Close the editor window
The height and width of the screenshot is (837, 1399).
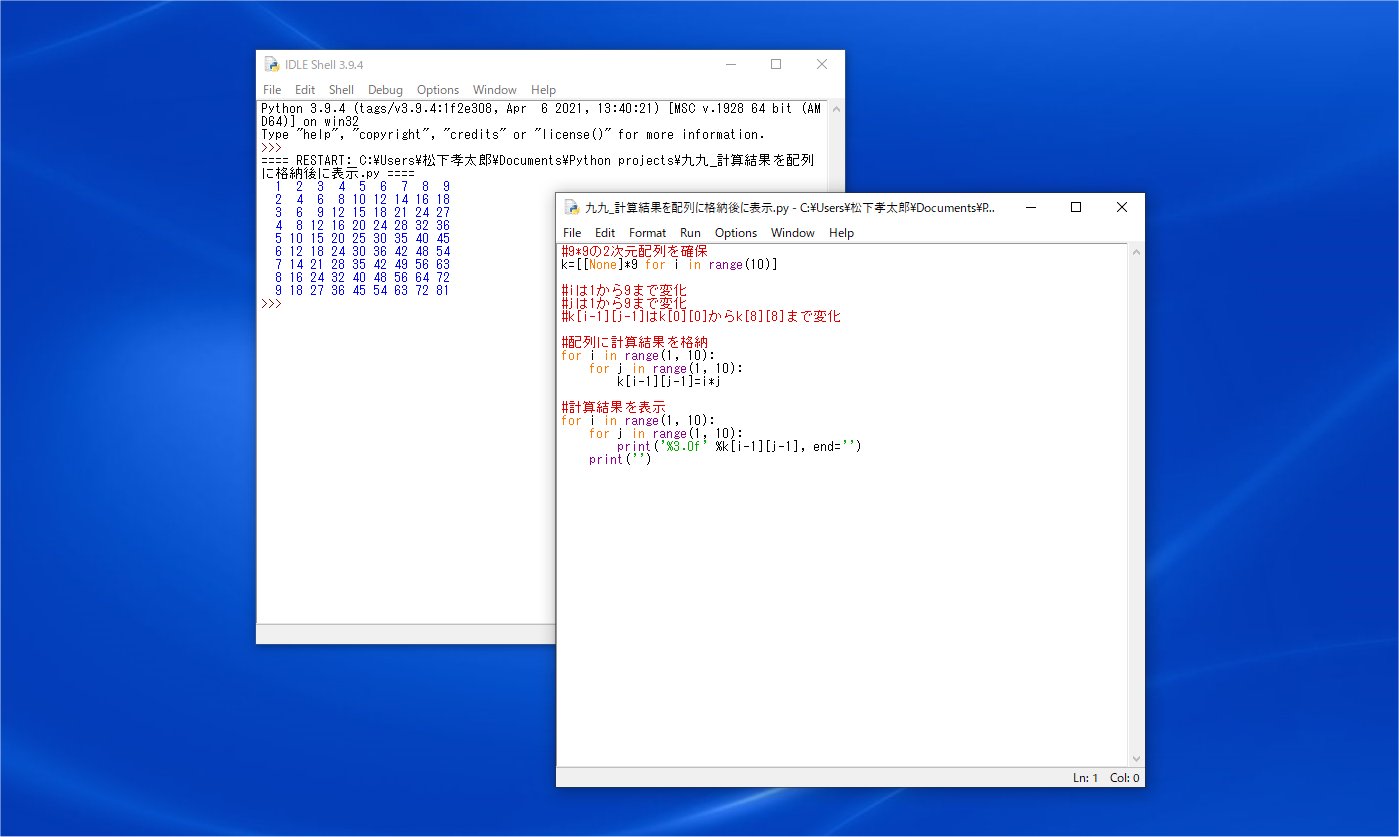1122,207
